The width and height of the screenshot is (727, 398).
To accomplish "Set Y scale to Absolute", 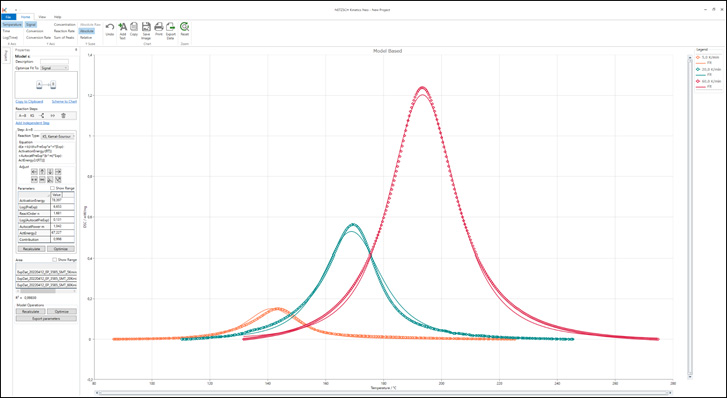I will coord(87,31).
